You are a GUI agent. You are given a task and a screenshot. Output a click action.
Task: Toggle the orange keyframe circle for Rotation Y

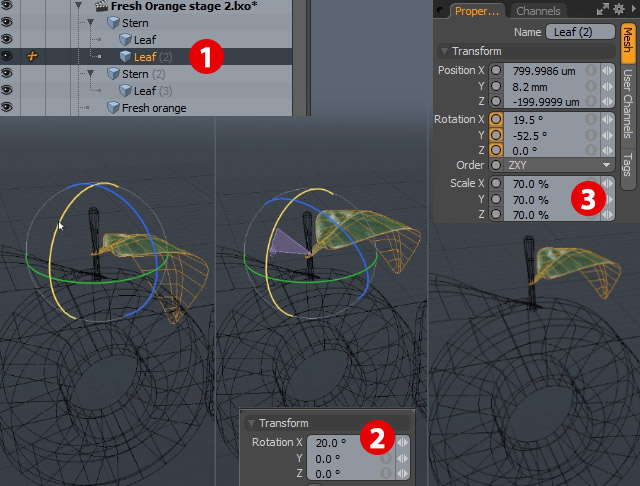point(496,135)
